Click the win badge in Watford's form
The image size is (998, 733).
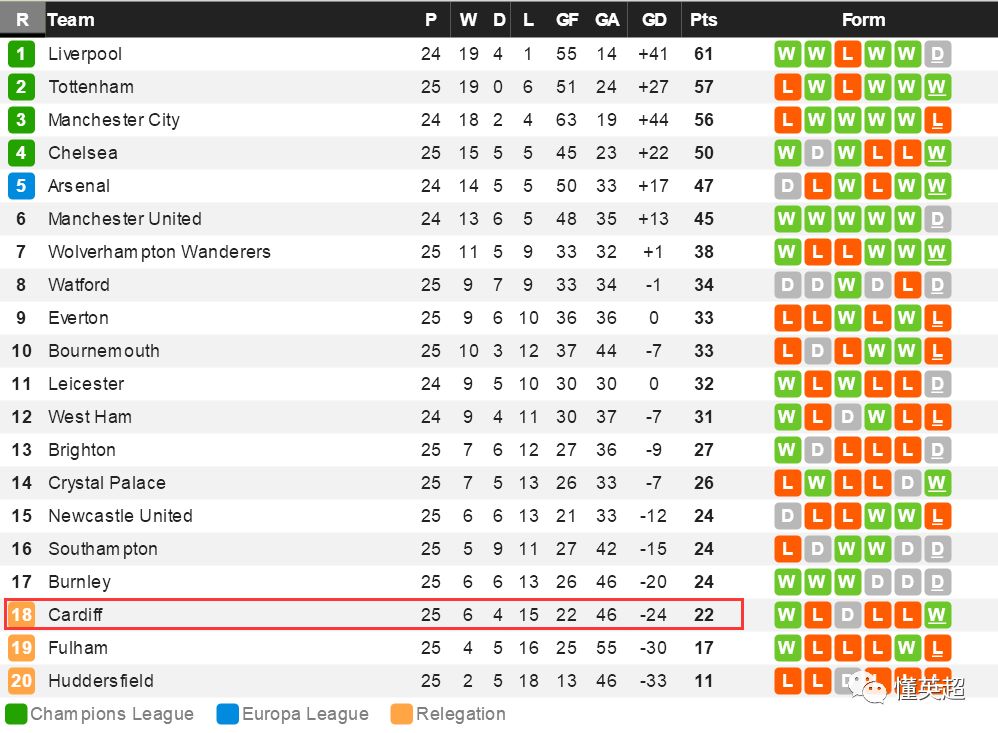point(847,285)
